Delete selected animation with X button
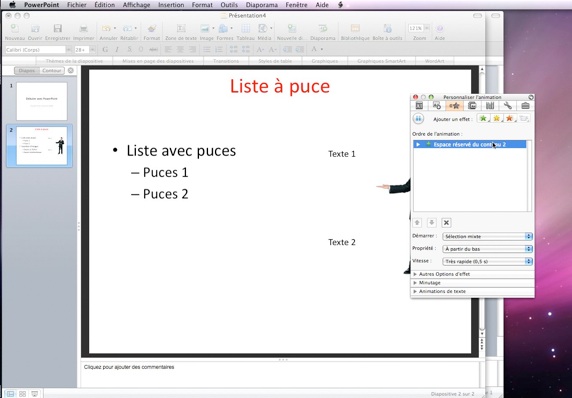Viewport: 572px width, 398px height. (446, 223)
